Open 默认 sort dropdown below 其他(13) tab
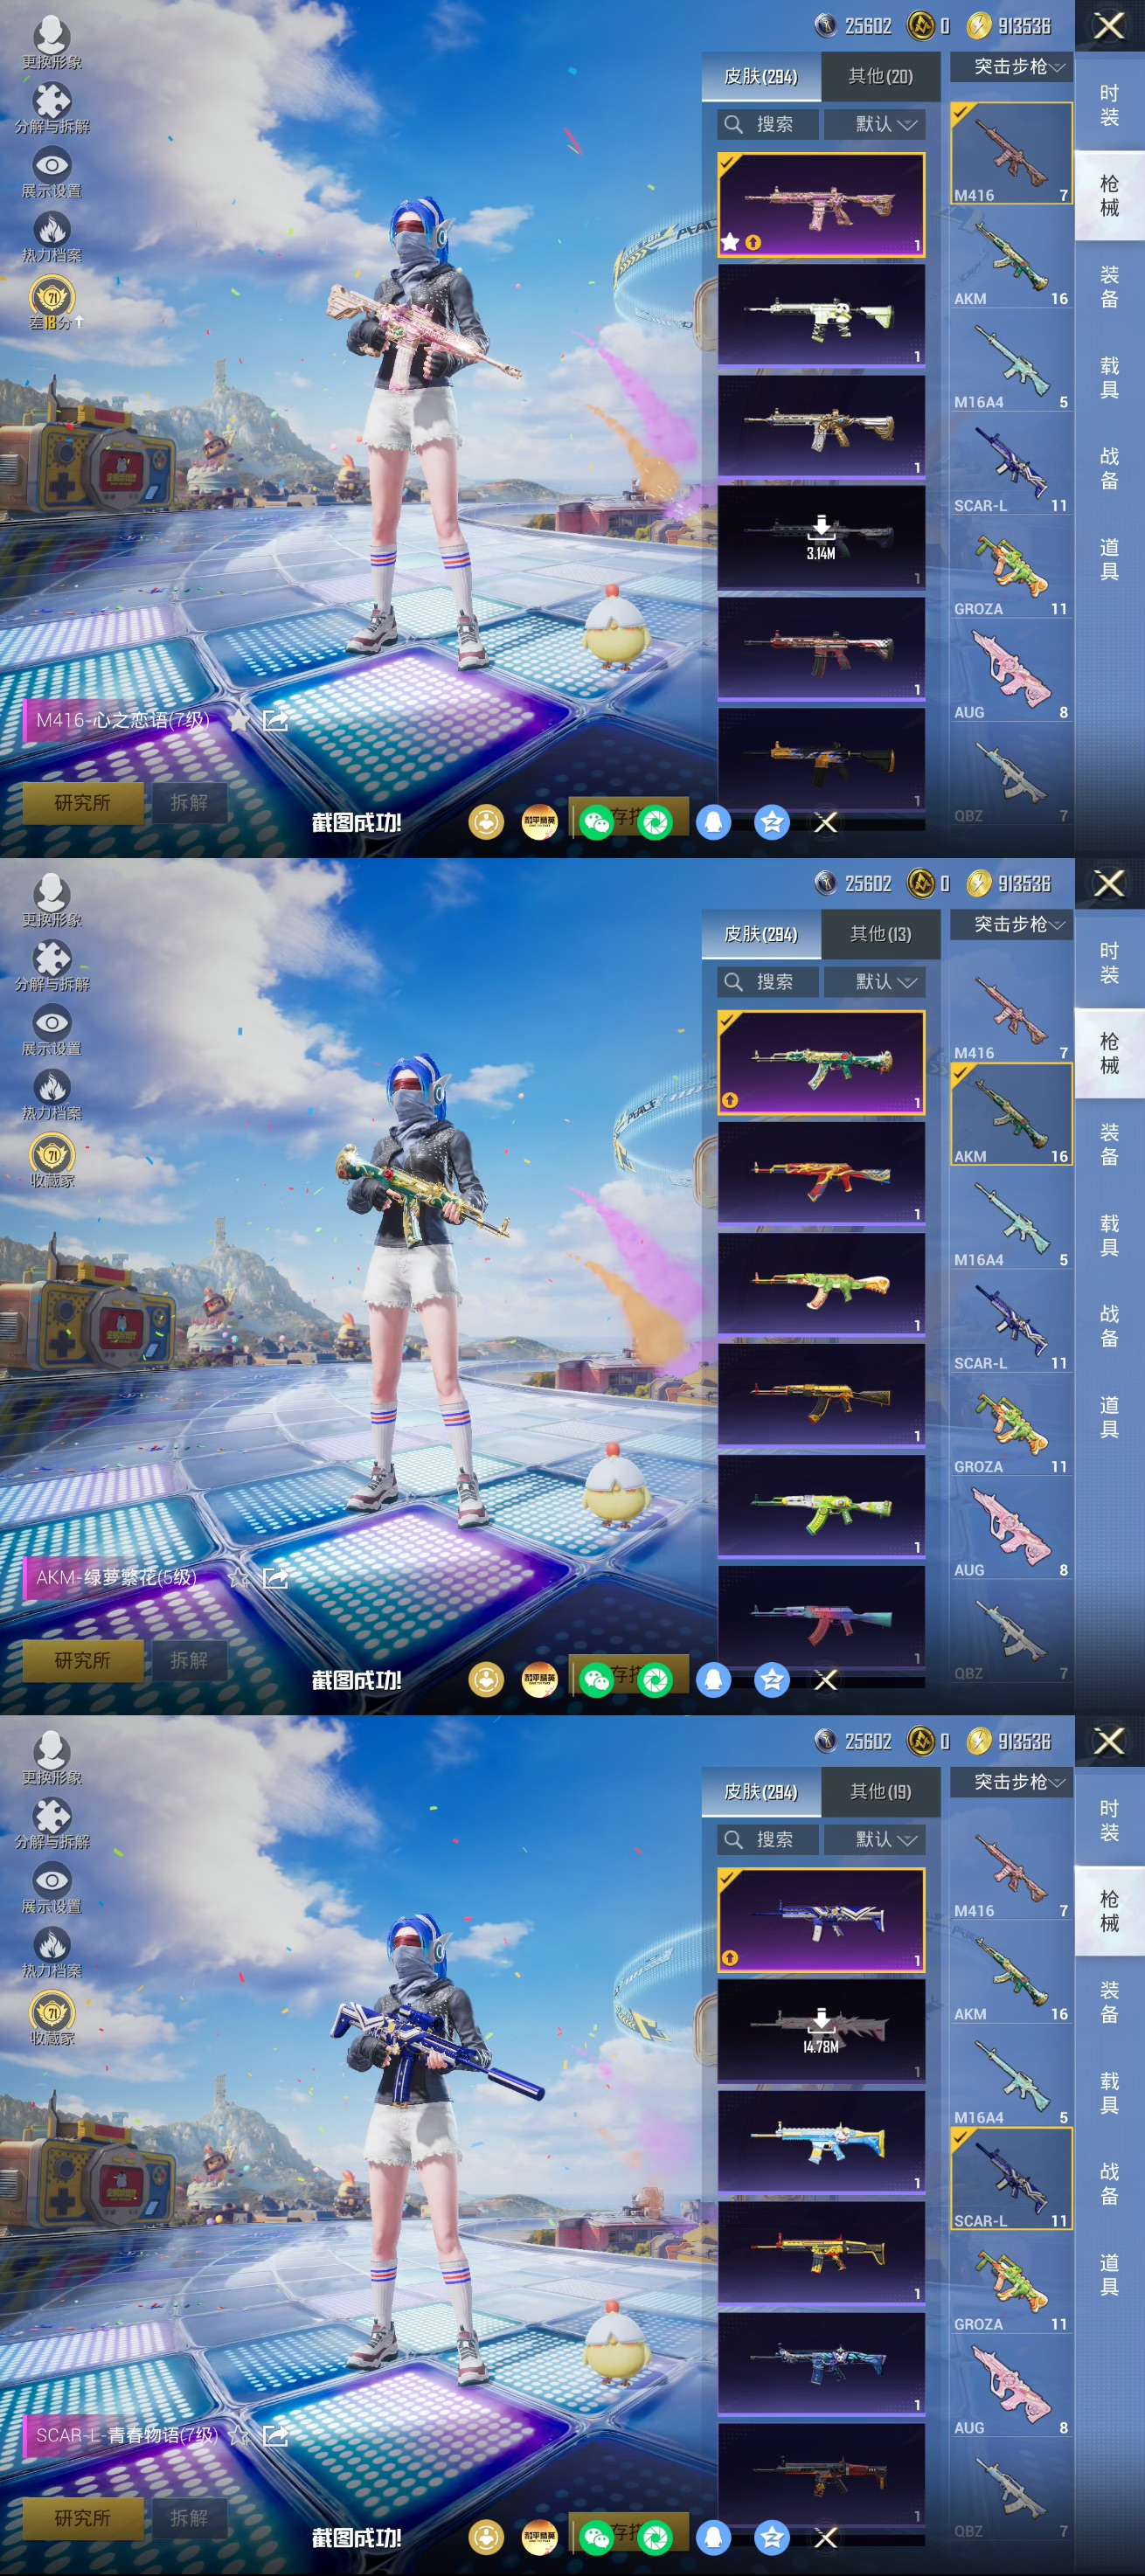This screenshot has width=1145, height=2576. pos(883,982)
